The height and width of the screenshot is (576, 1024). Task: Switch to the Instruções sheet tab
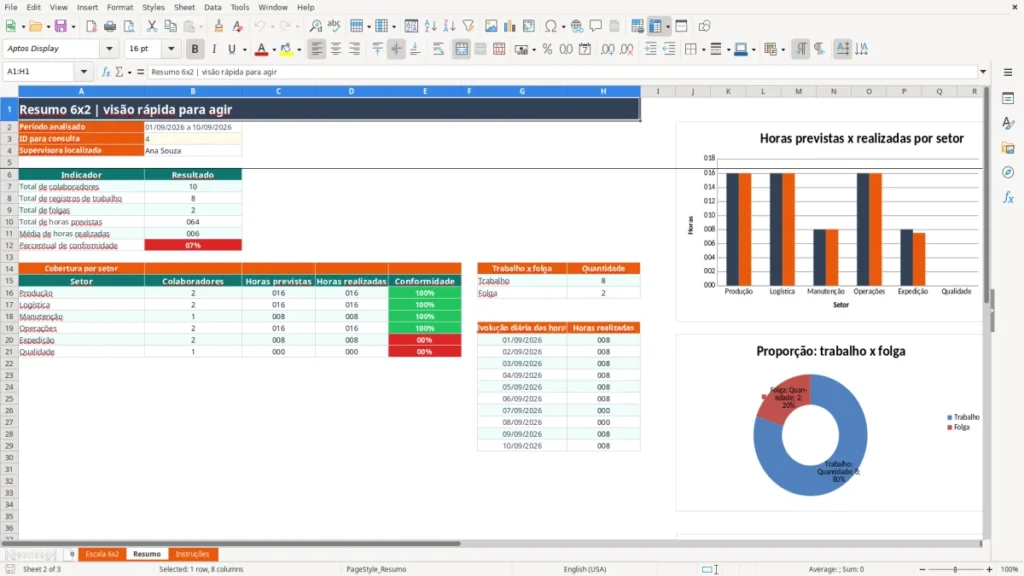(192, 554)
